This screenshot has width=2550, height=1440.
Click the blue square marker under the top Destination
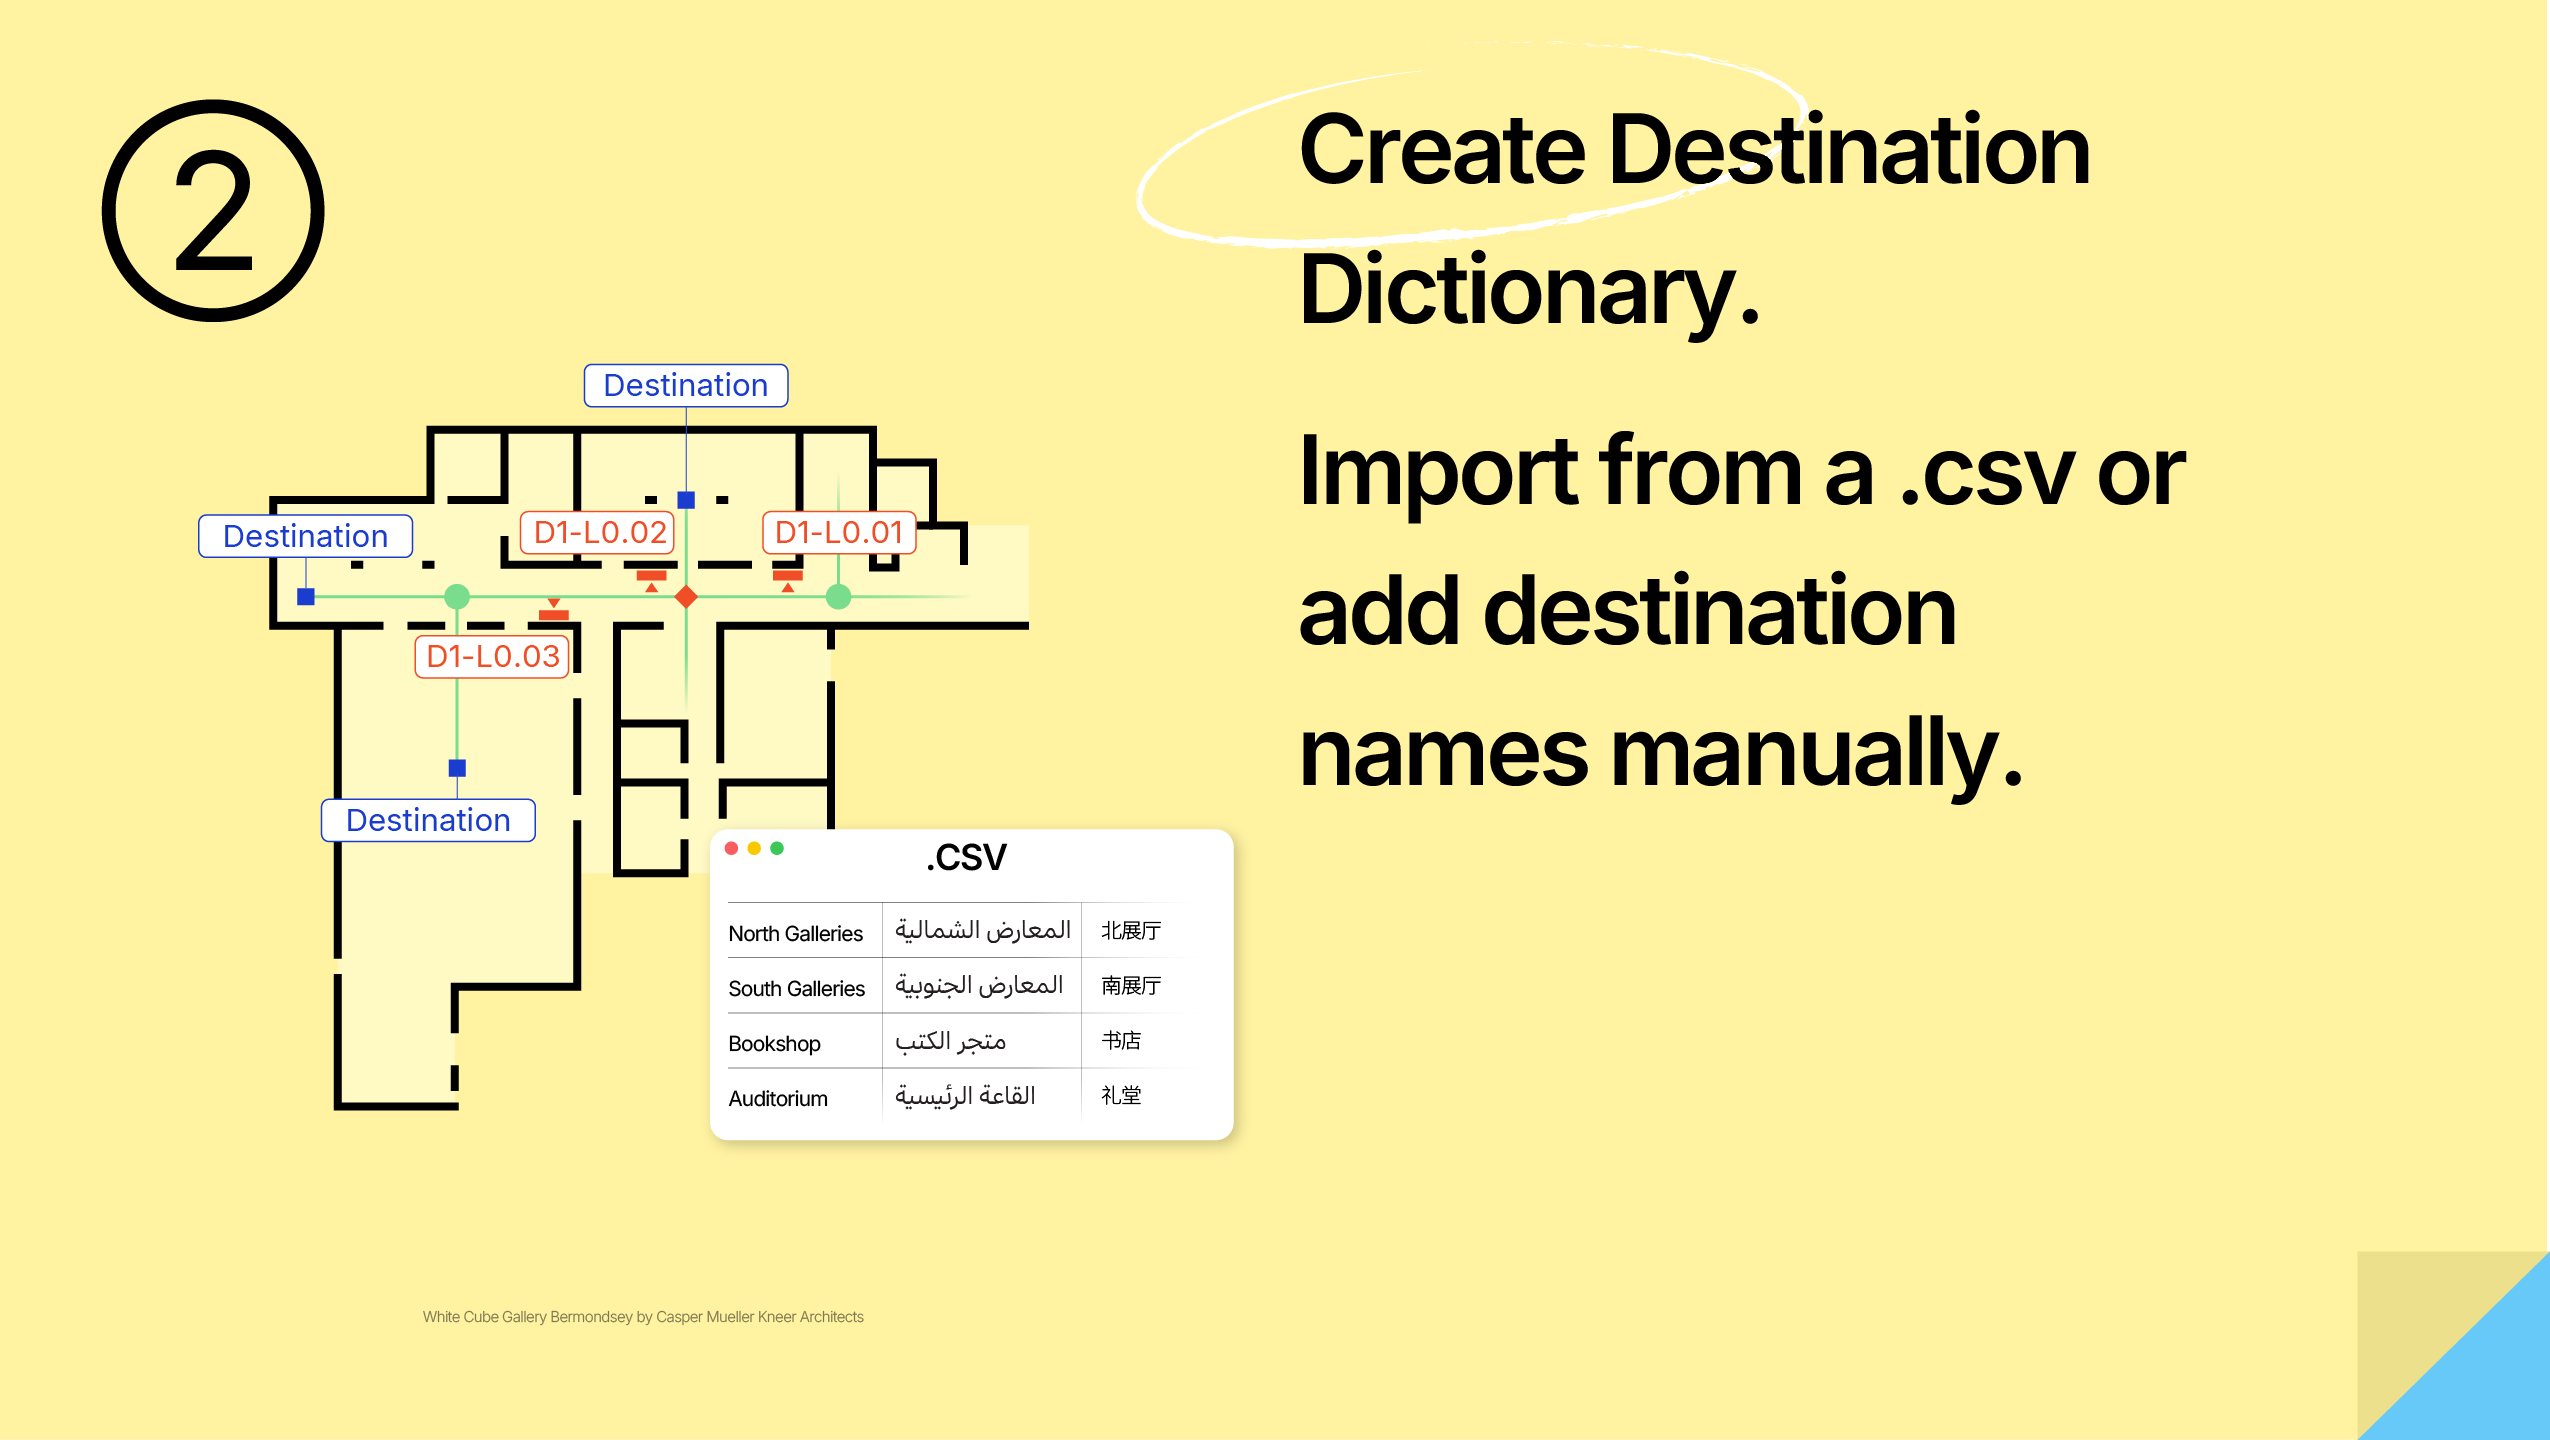coord(686,500)
